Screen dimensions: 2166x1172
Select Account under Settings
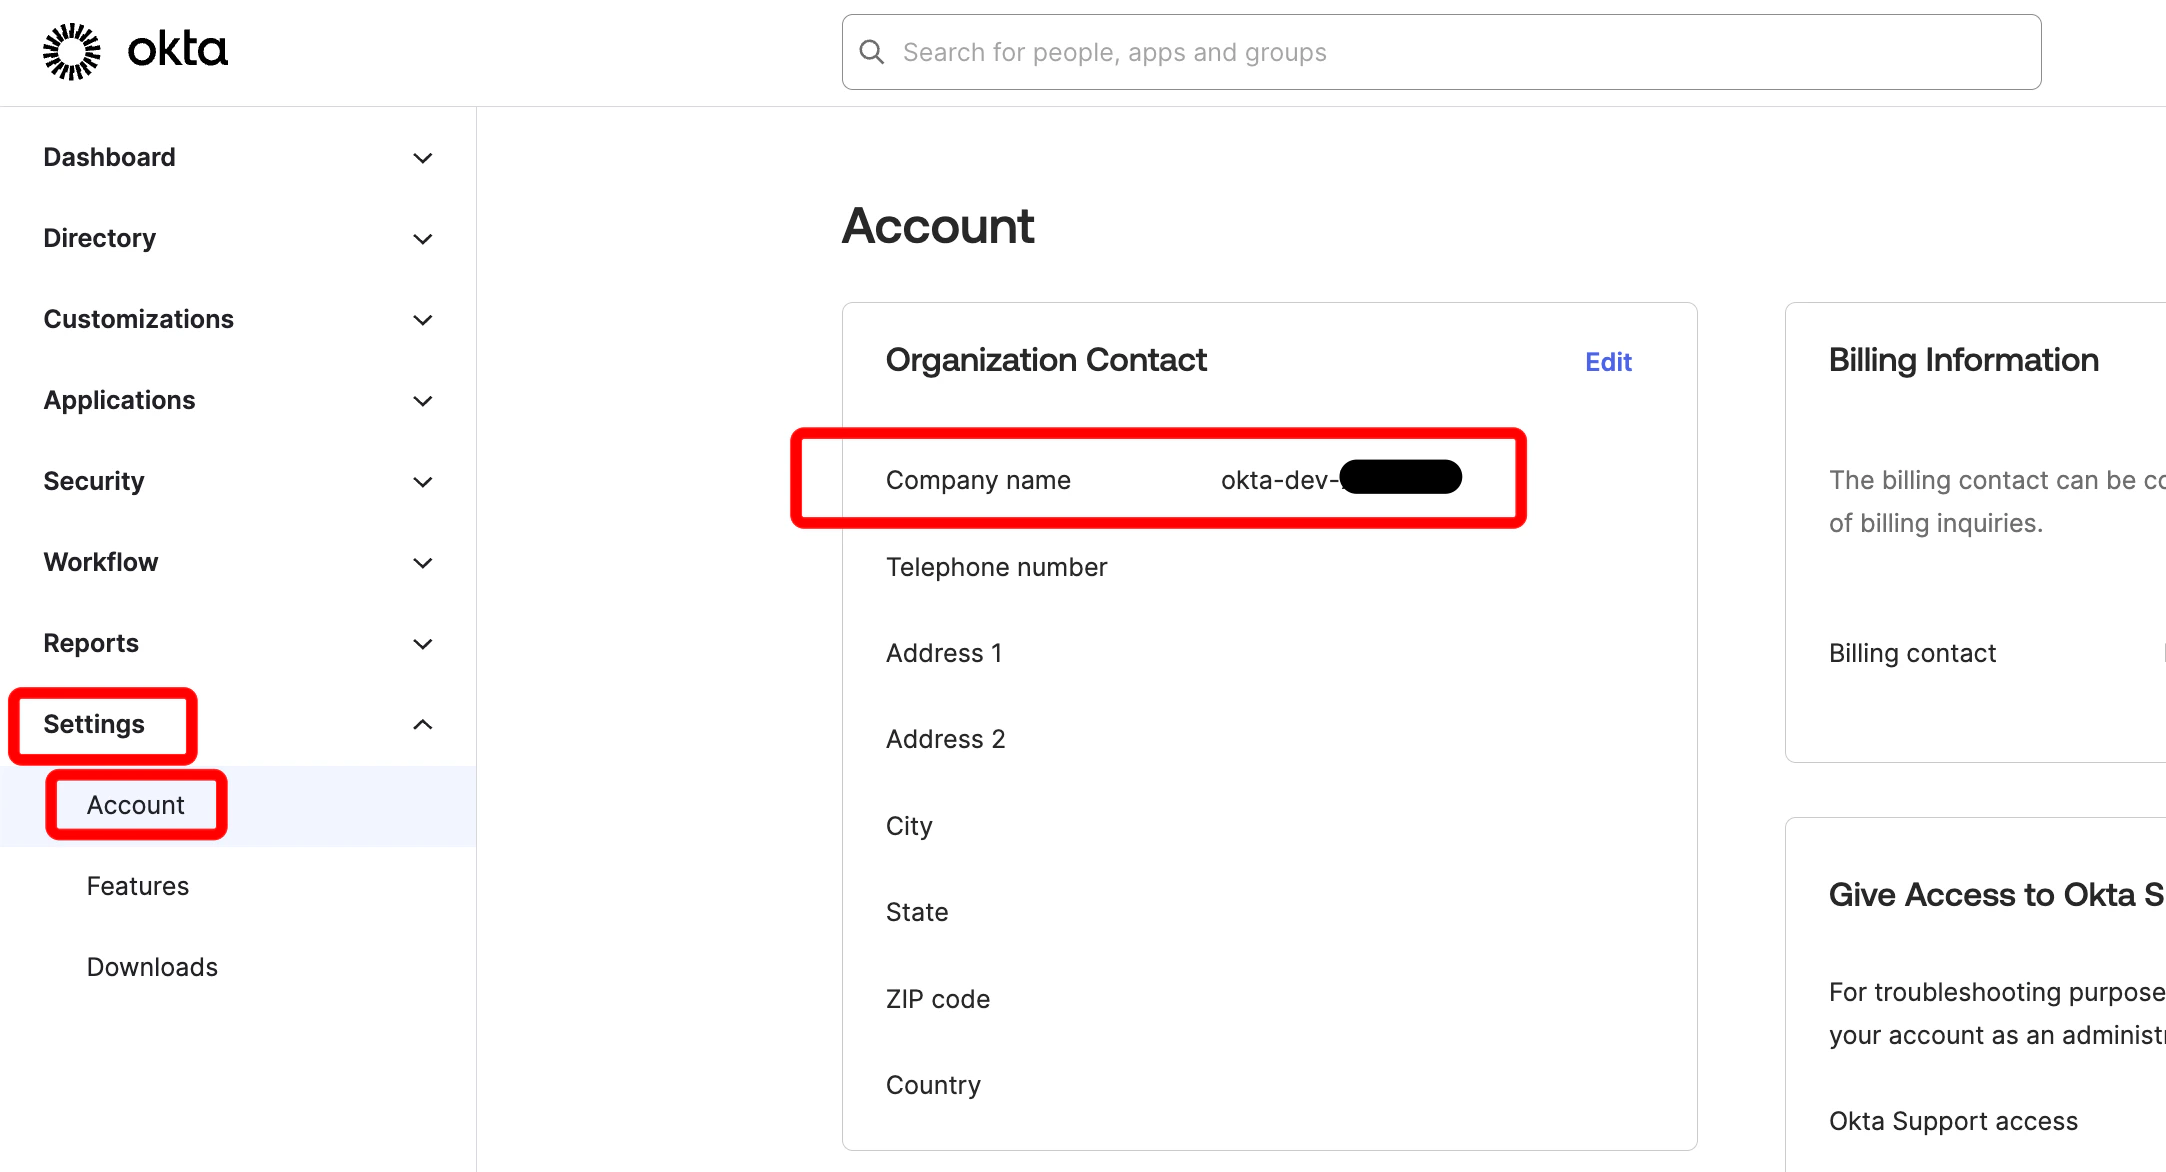(x=135, y=804)
